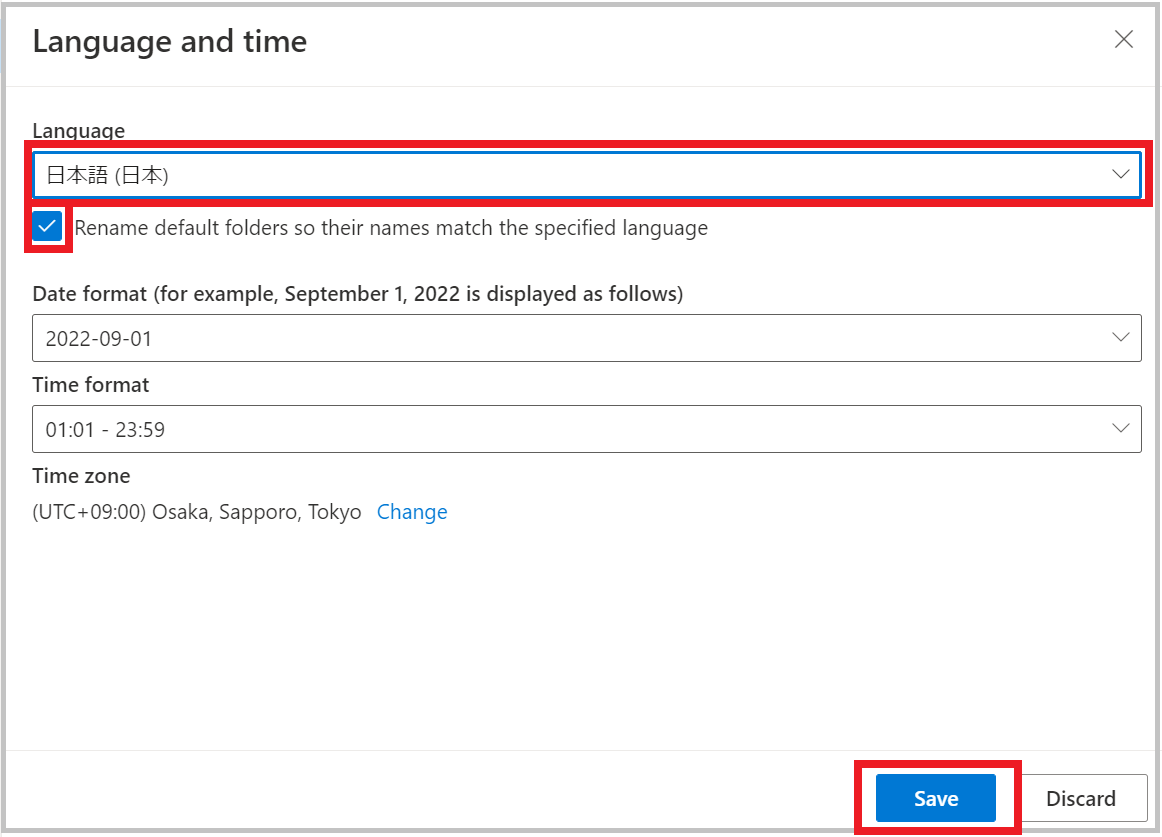Save the language and time settings
The image size is (1162, 837).
click(935, 798)
